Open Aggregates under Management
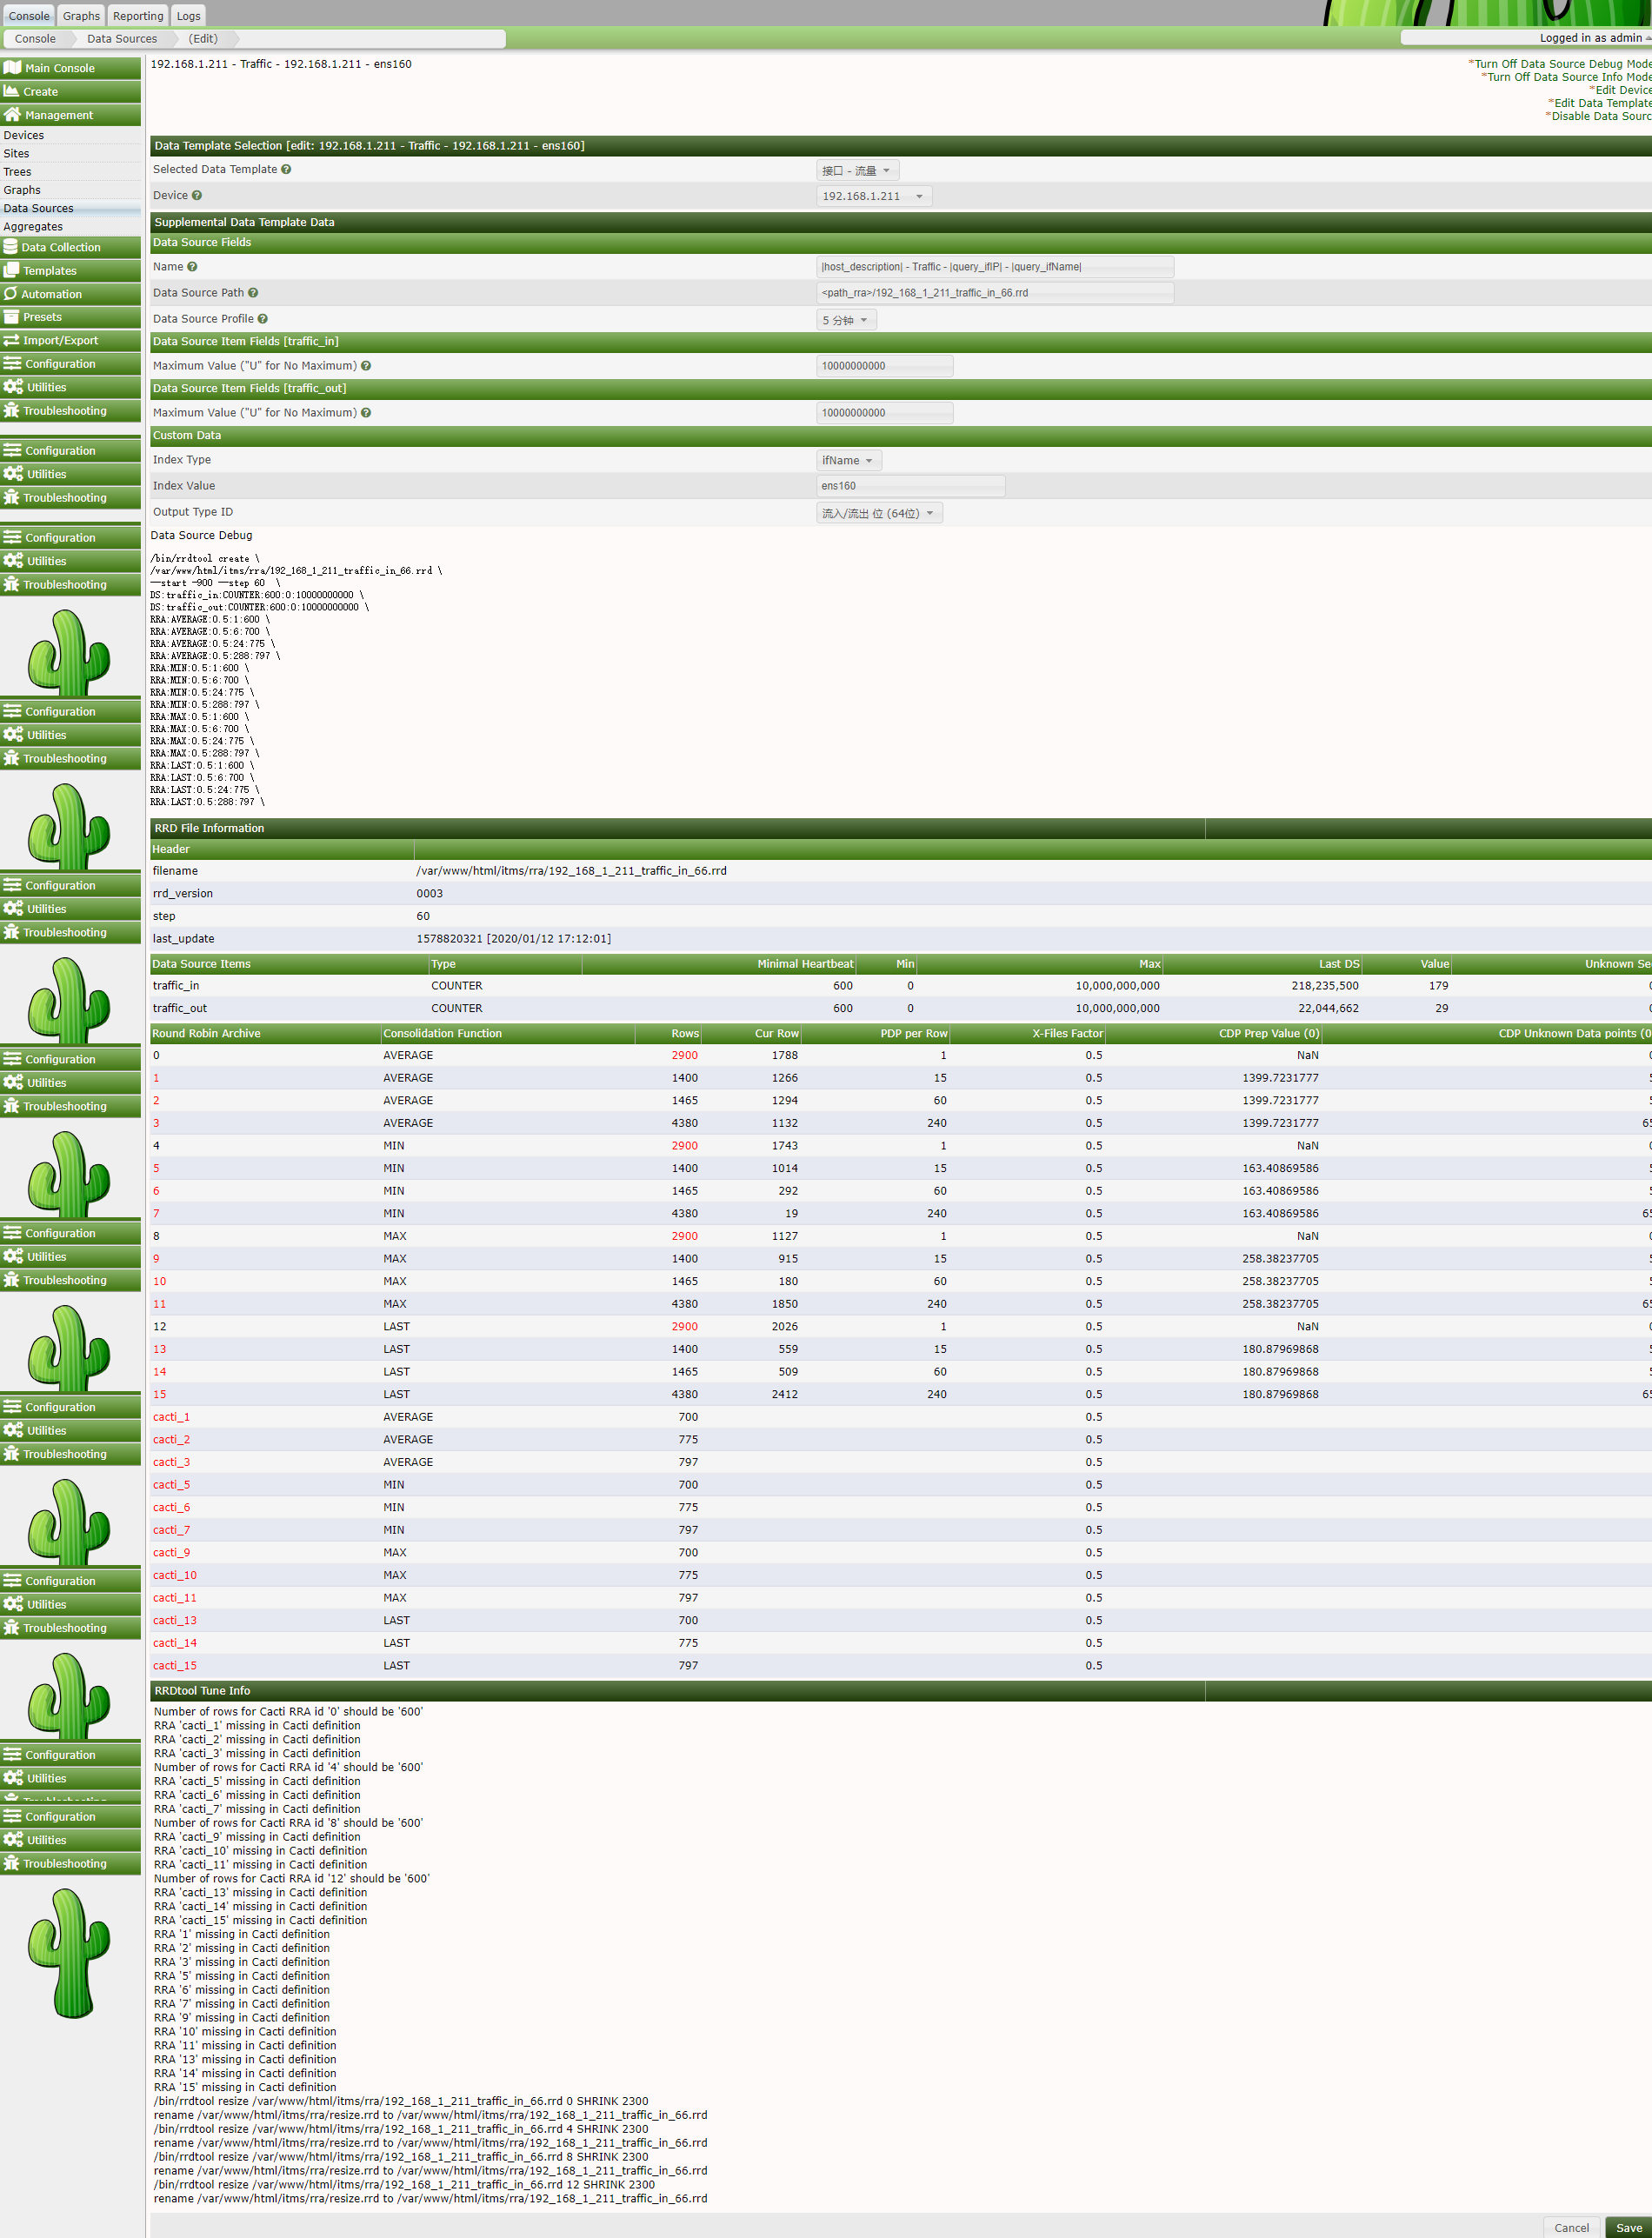The image size is (1652, 2238). click(33, 227)
